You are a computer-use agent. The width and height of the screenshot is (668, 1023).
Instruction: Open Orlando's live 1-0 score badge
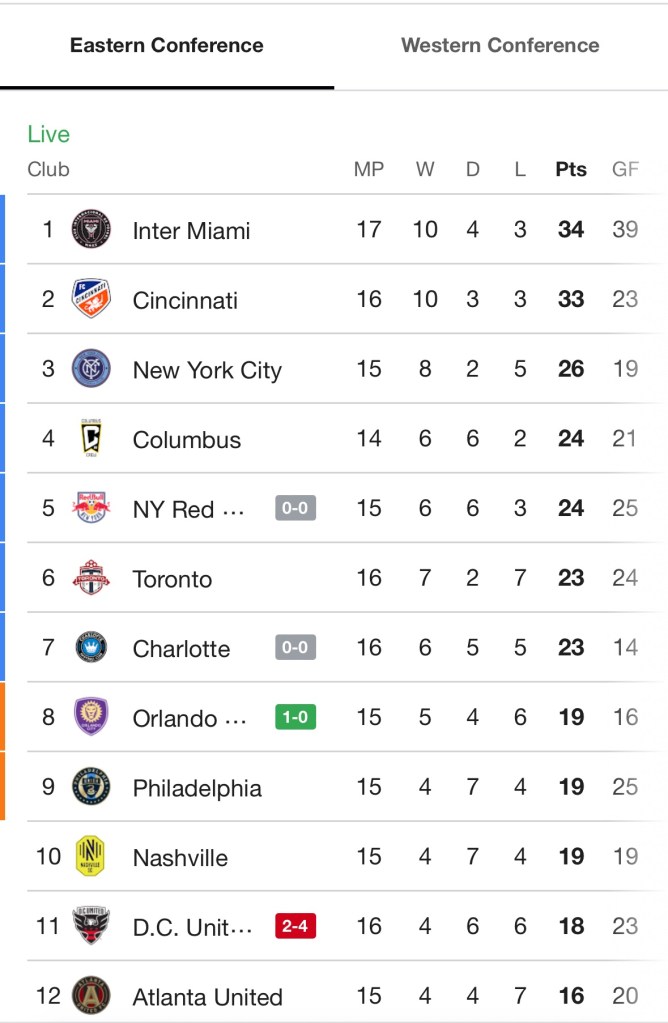click(x=295, y=717)
